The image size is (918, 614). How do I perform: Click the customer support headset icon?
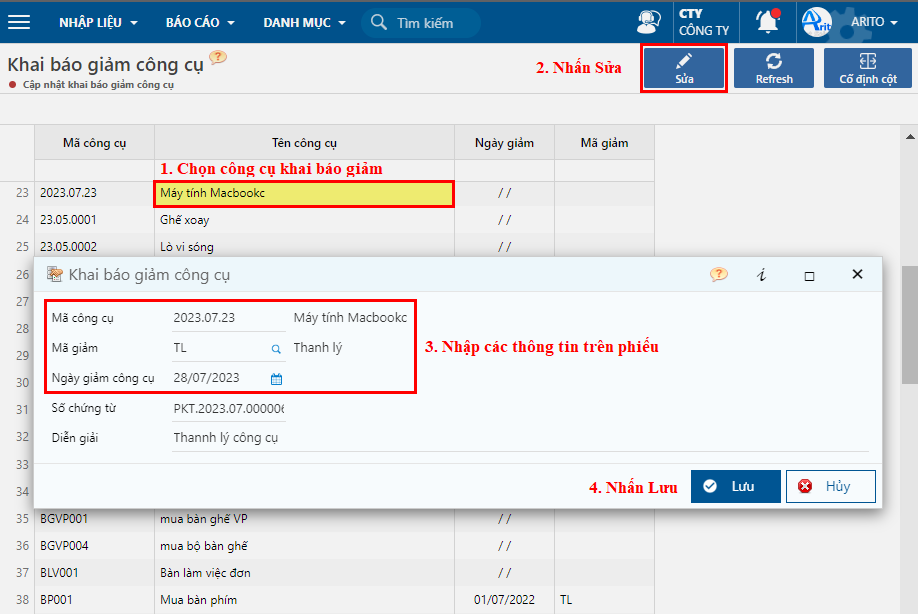click(x=648, y=22)
